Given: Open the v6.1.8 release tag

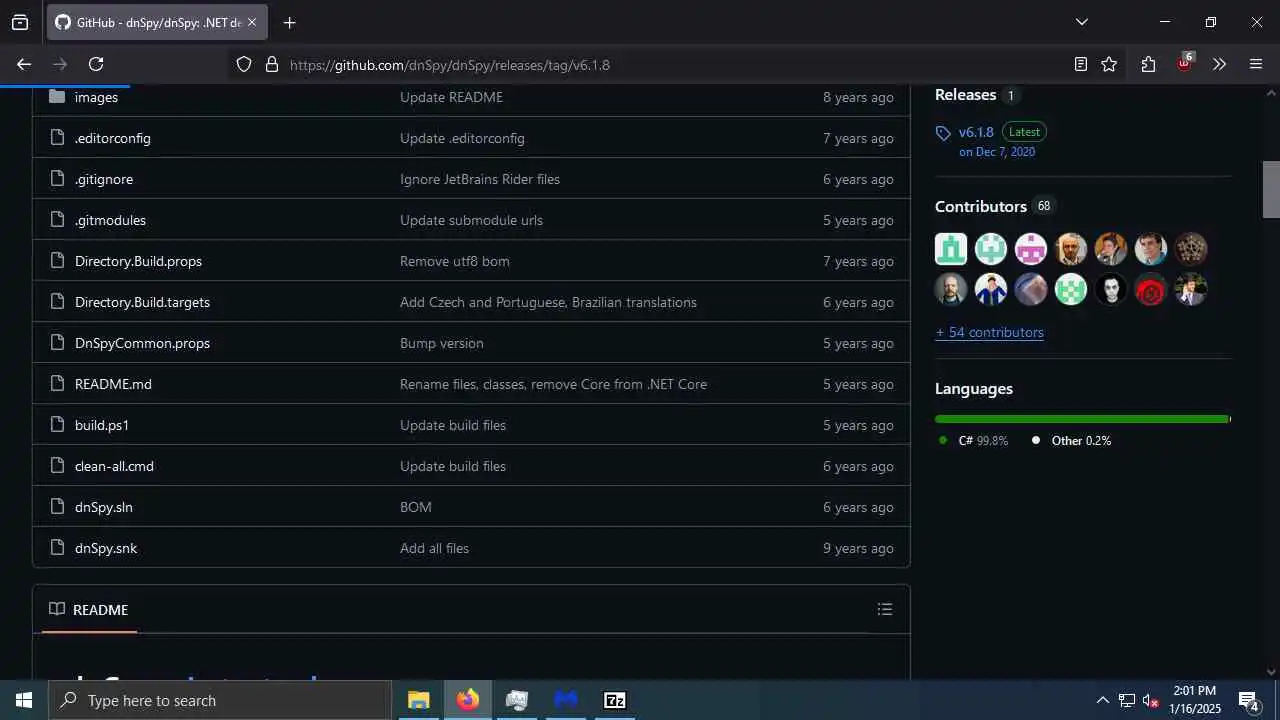Looking at the screenshot, I should point(976,132).
